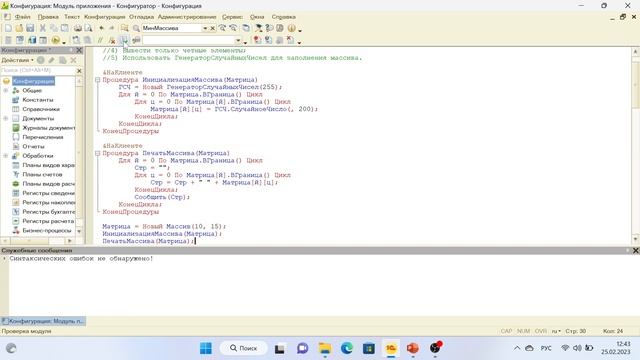640x360 pixels.
Task: Click the Print toolbar icon
Action: [78, 28]
